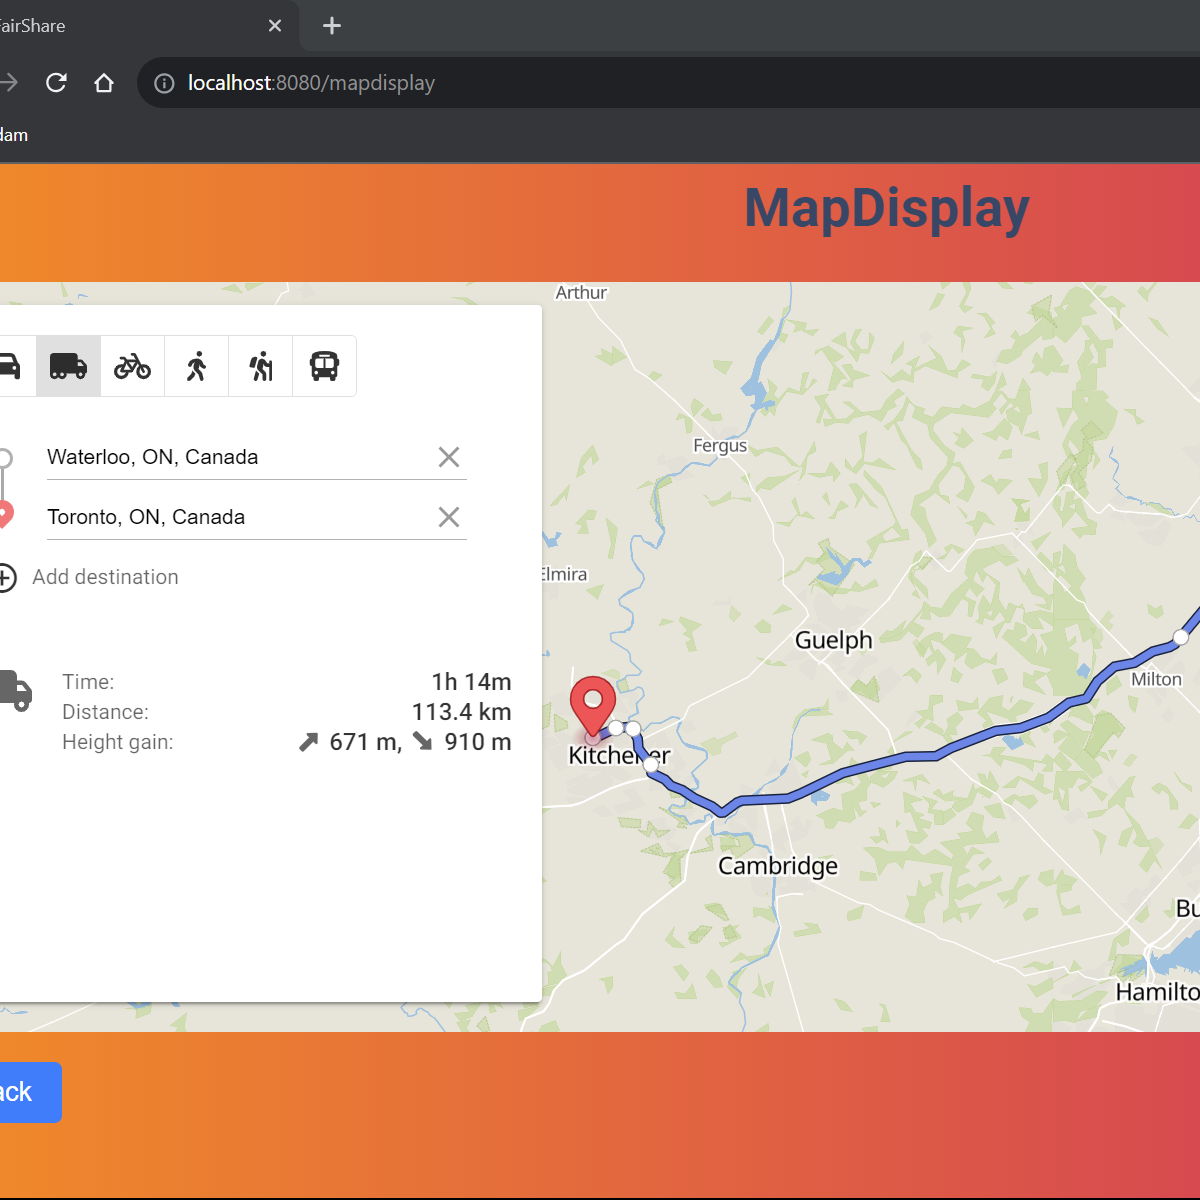Edit the Toronto destination field
This screenshot has width=1200, height=1200.
pyautogui.click(x=235, y=517)
